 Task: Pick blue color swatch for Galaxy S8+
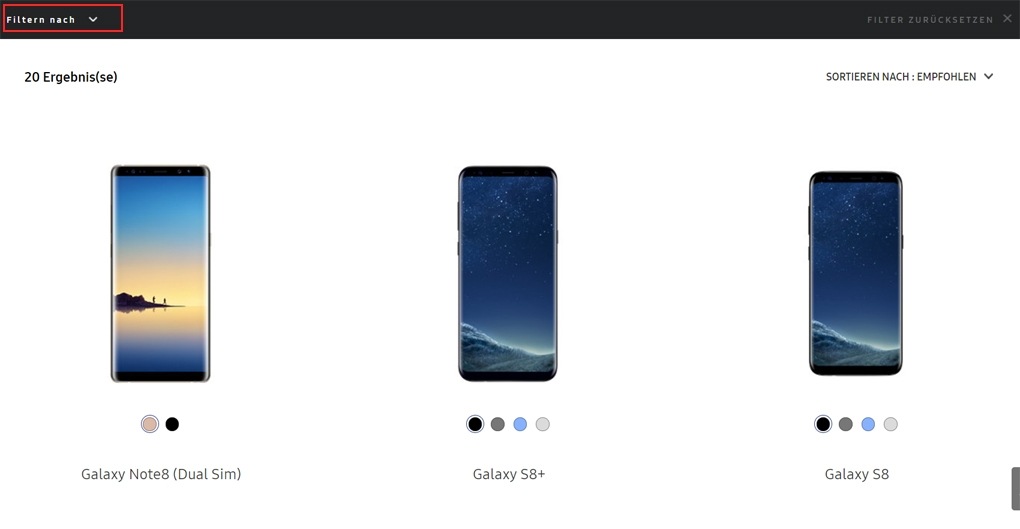coord(520,424)
